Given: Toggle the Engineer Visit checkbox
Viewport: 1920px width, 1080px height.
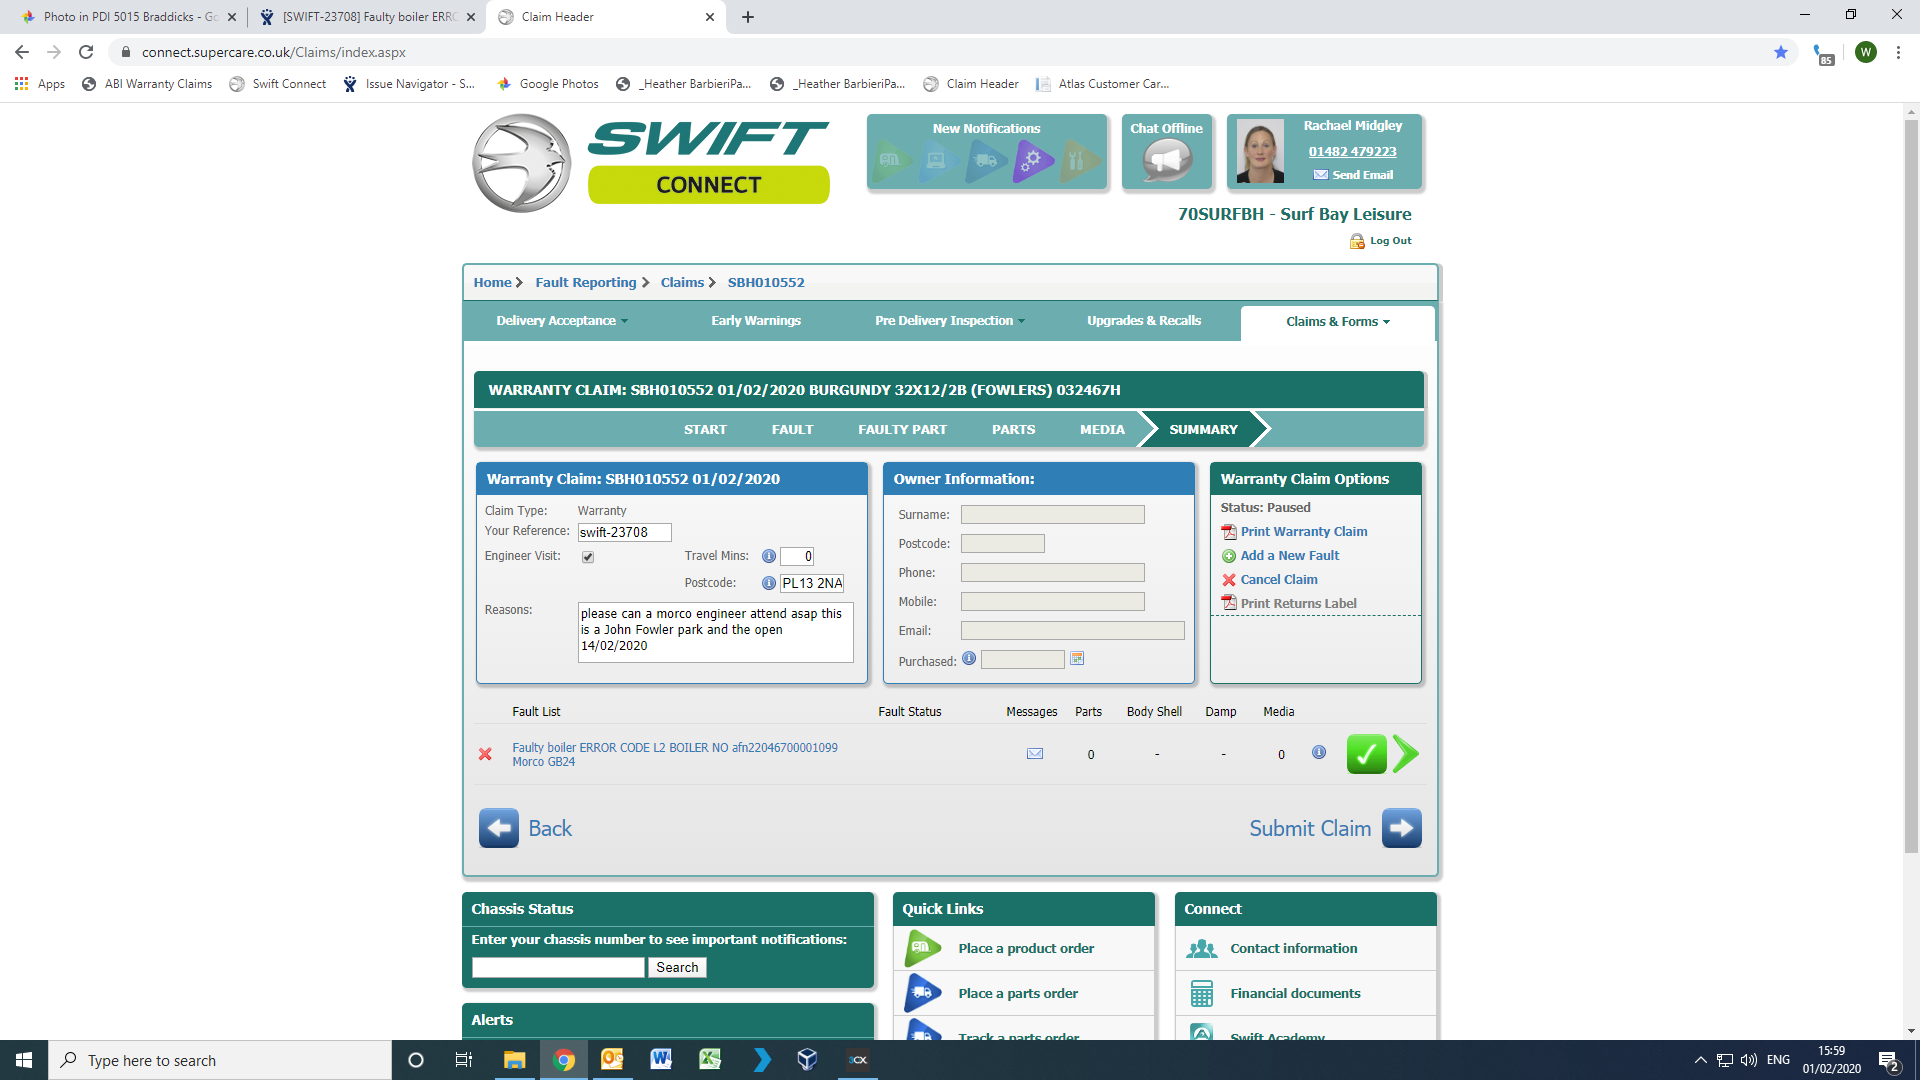Looking at the screenshot, I should tap(588, 557).
